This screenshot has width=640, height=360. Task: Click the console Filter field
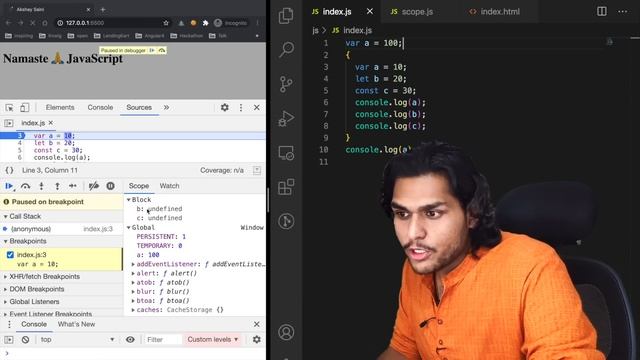[163, 340]
